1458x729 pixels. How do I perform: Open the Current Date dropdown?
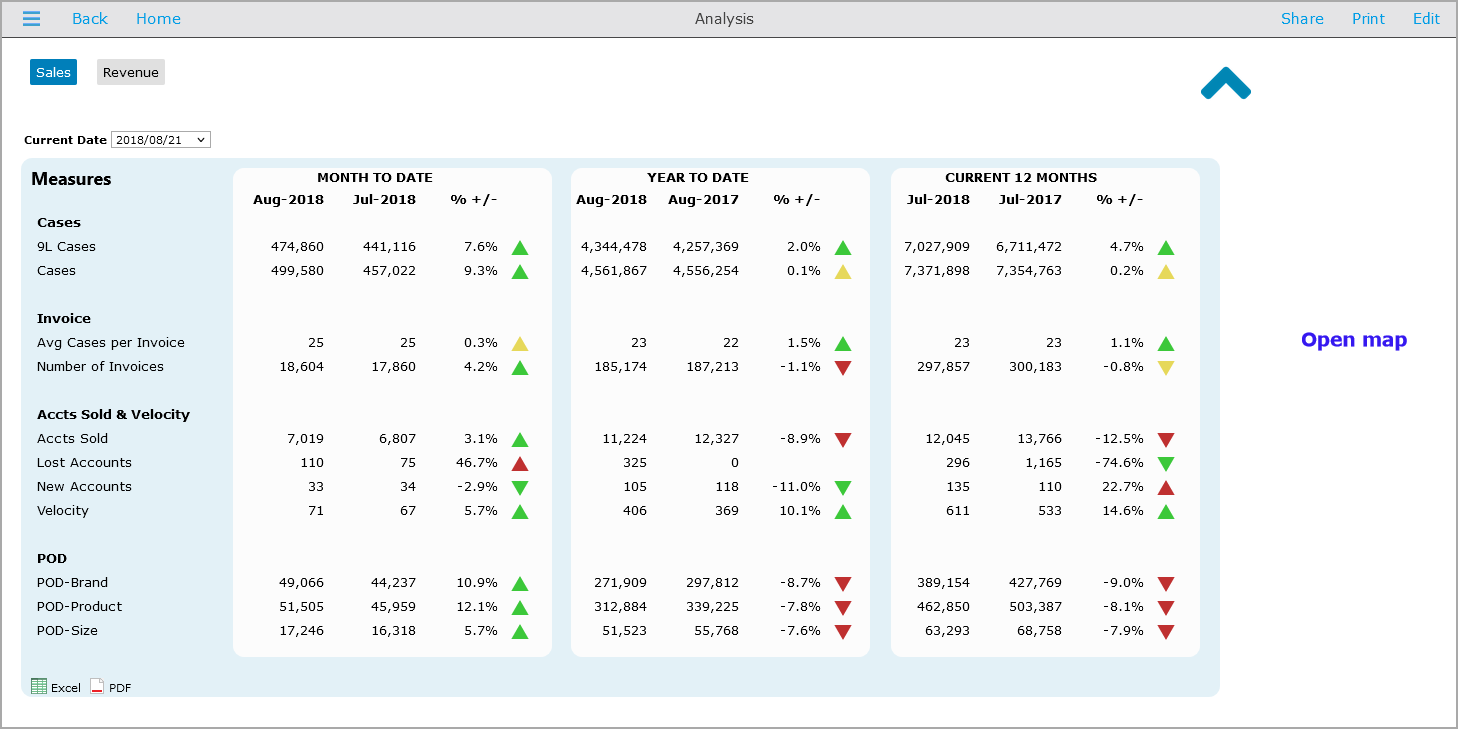(160, 140)
